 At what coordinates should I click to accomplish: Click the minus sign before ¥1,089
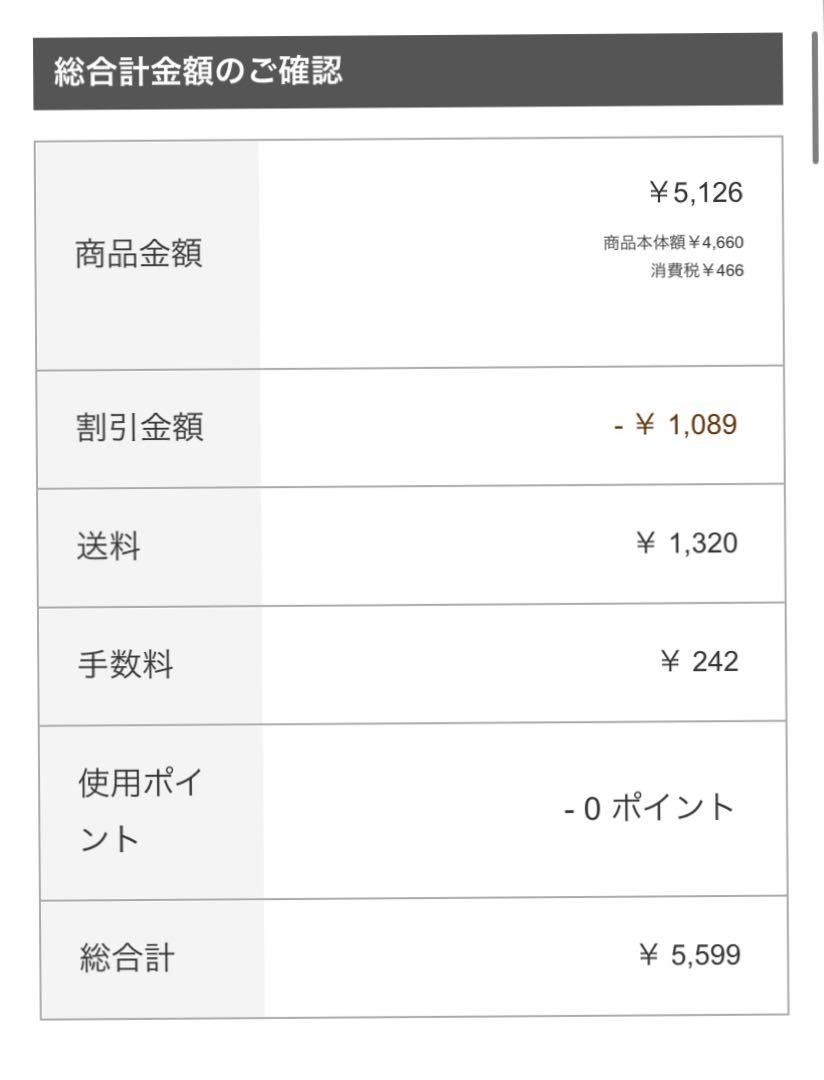tap(618, 426)
